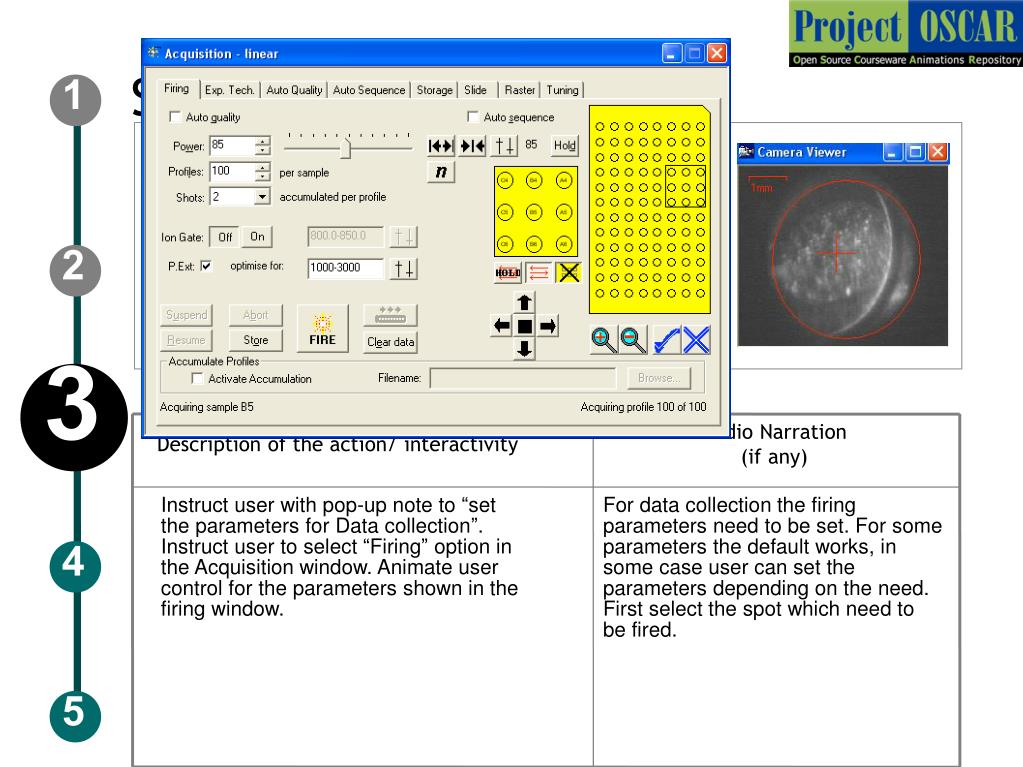Move stage up with the up arrow

point(525,303)
